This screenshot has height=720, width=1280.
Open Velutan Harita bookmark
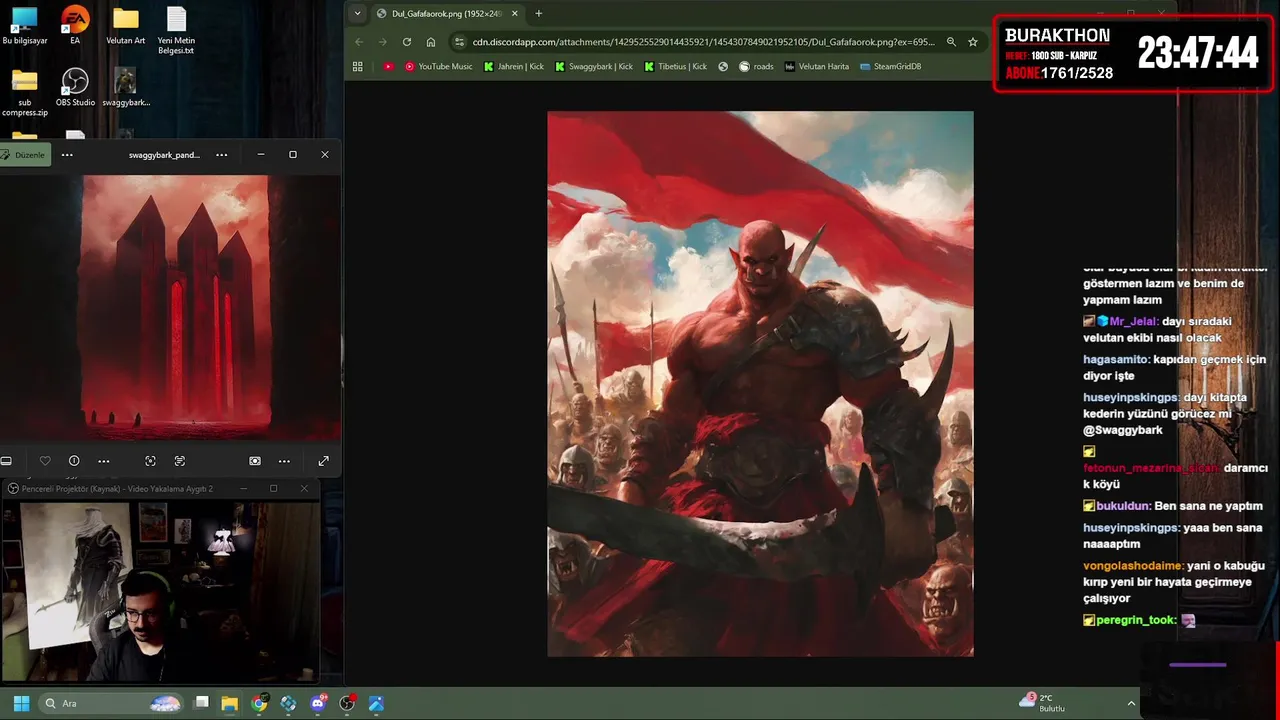(x=816, y=67)
